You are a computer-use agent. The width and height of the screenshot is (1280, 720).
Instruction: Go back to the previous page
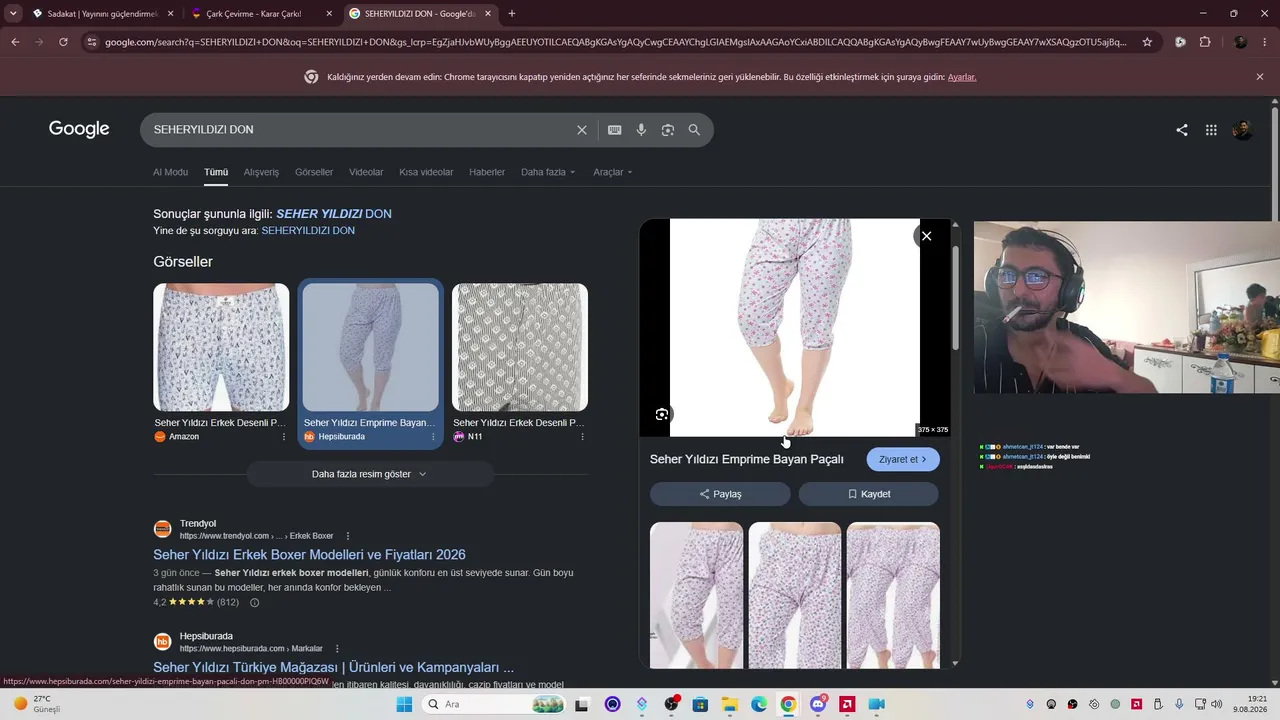pos(15,42)
